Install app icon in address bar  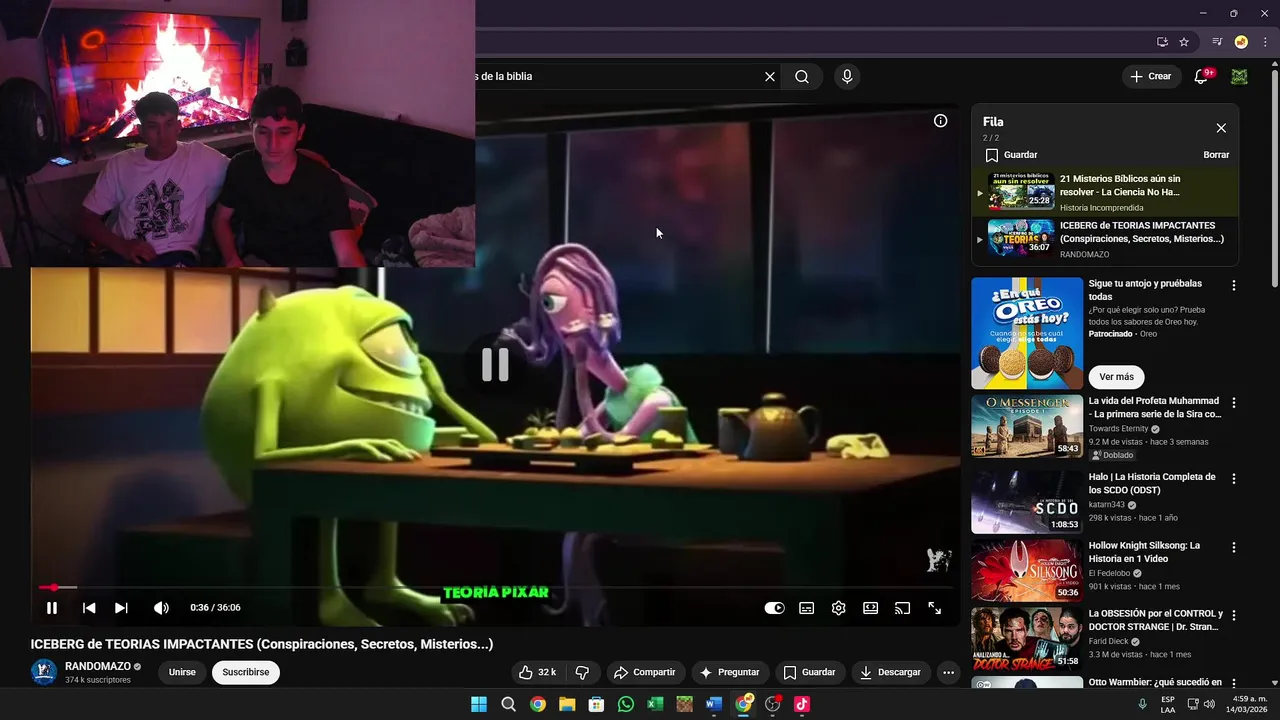pyautogui.click(x=1162, y=42)
